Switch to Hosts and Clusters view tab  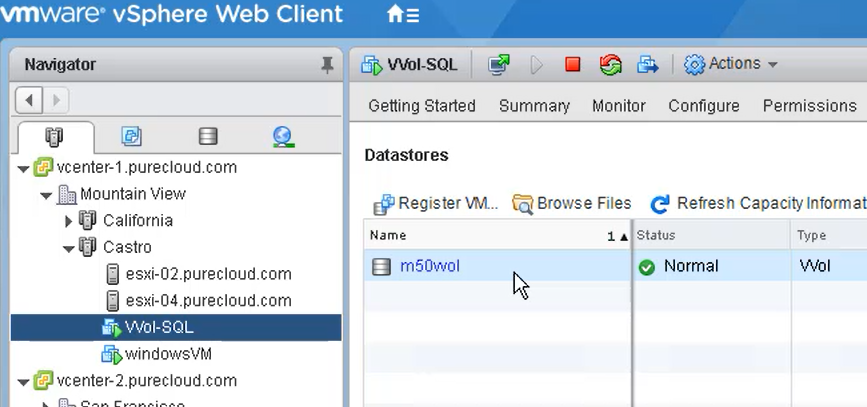[x=54, y=137]
